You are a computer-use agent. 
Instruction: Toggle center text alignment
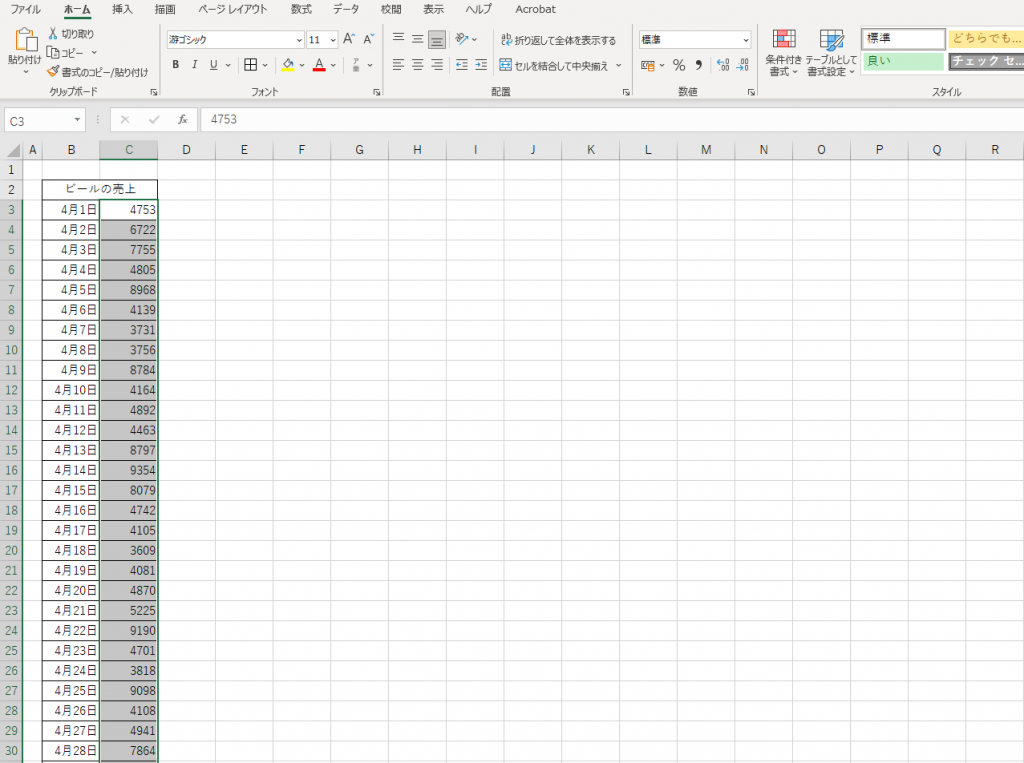(x=417, y=65)
